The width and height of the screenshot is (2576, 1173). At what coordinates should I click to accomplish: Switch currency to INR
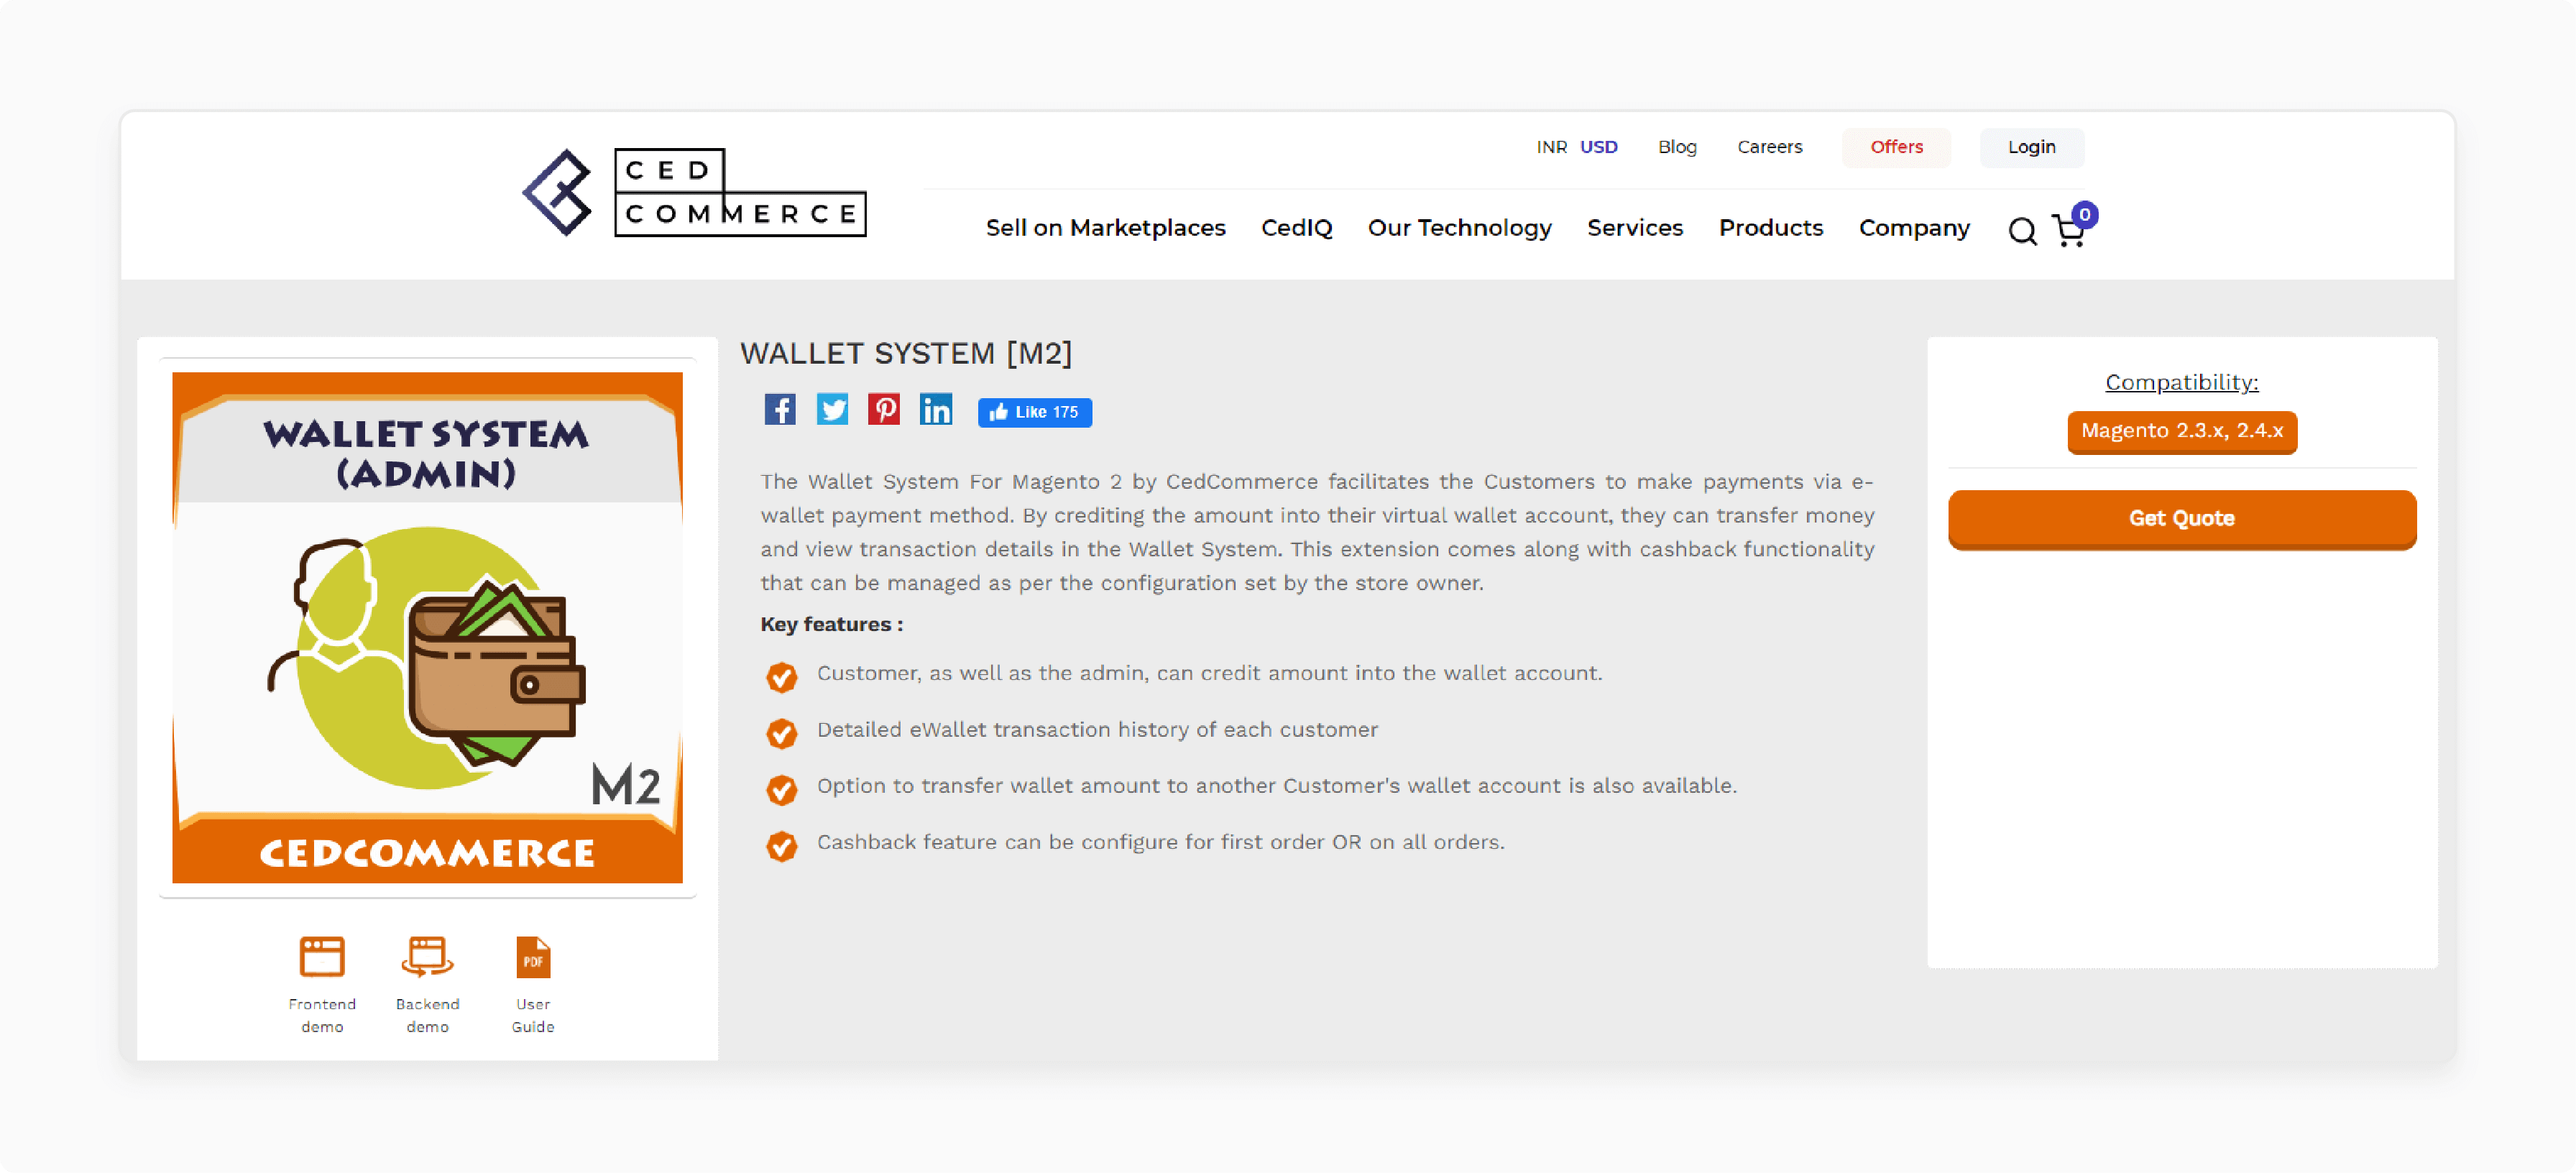coord(1551,147)
